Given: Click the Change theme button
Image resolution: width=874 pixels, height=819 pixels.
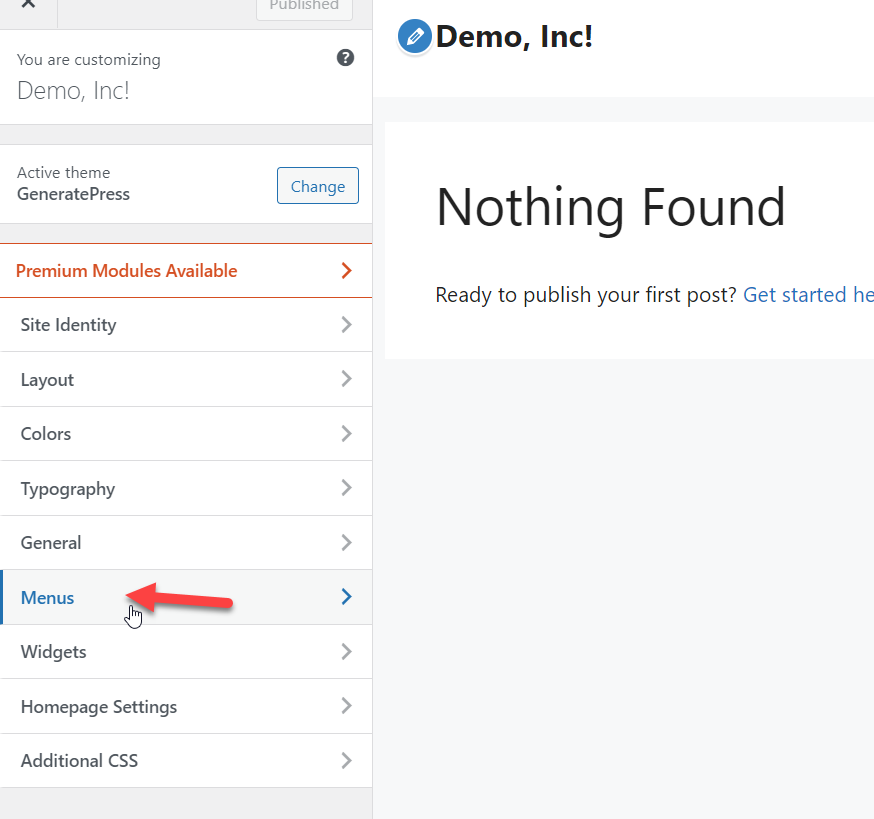Looking at the screenshot, I should [x=318, y=186].
